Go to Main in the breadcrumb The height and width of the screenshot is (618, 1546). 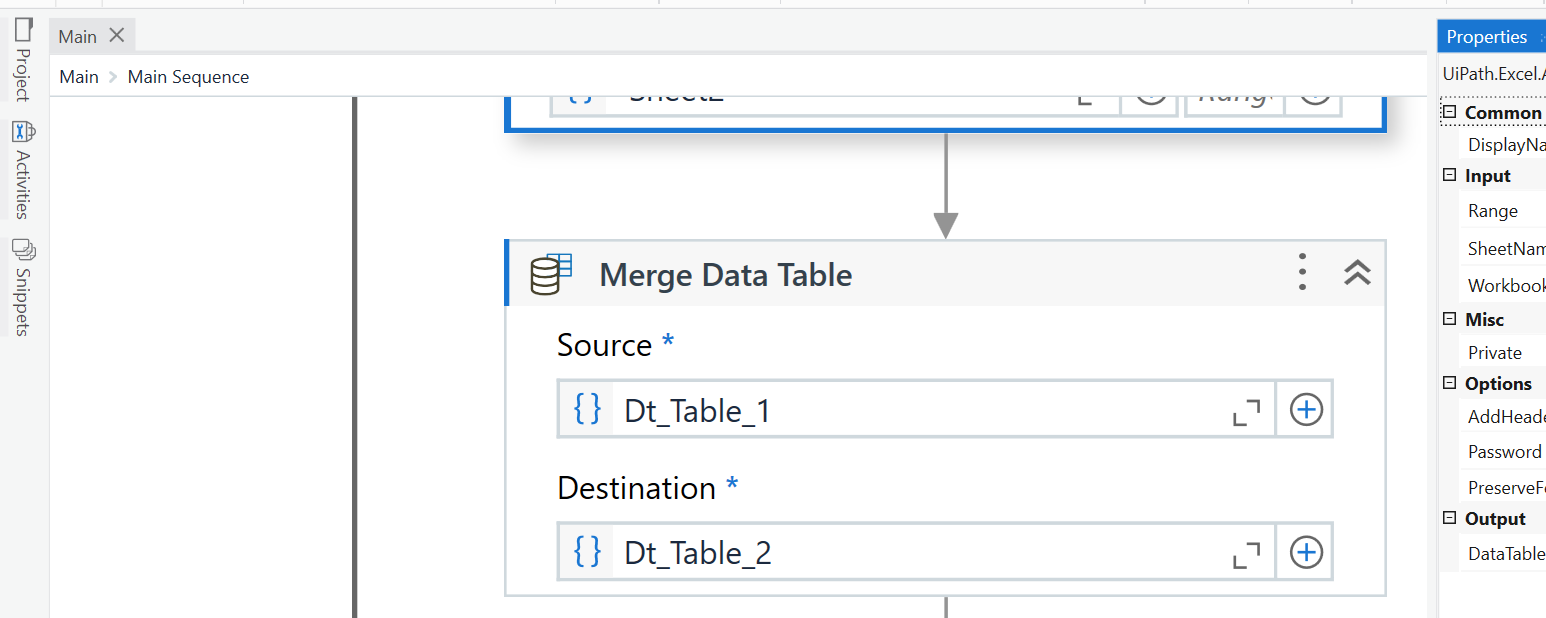tap(79, 77)
